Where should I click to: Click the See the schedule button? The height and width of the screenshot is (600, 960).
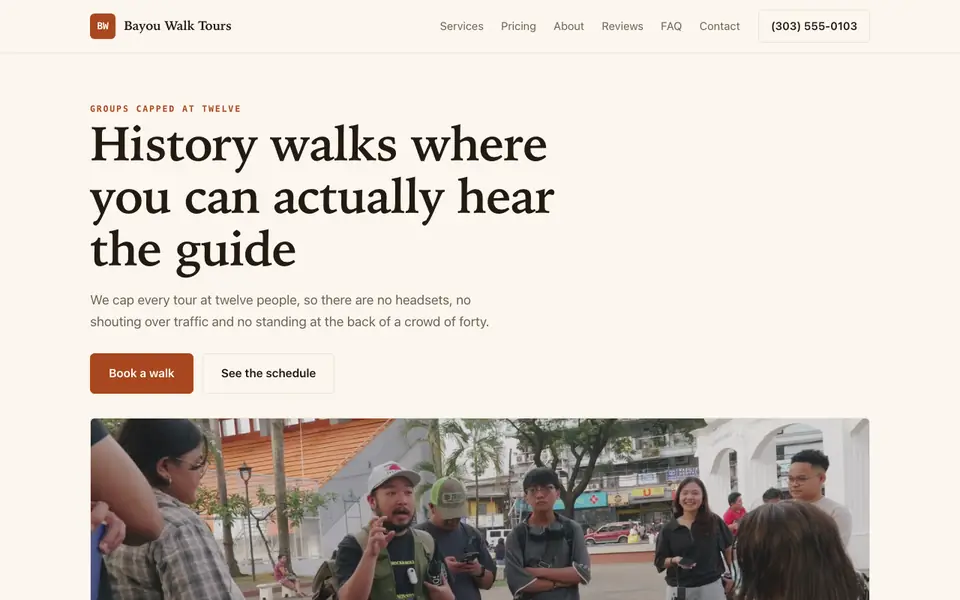(268, 373)
